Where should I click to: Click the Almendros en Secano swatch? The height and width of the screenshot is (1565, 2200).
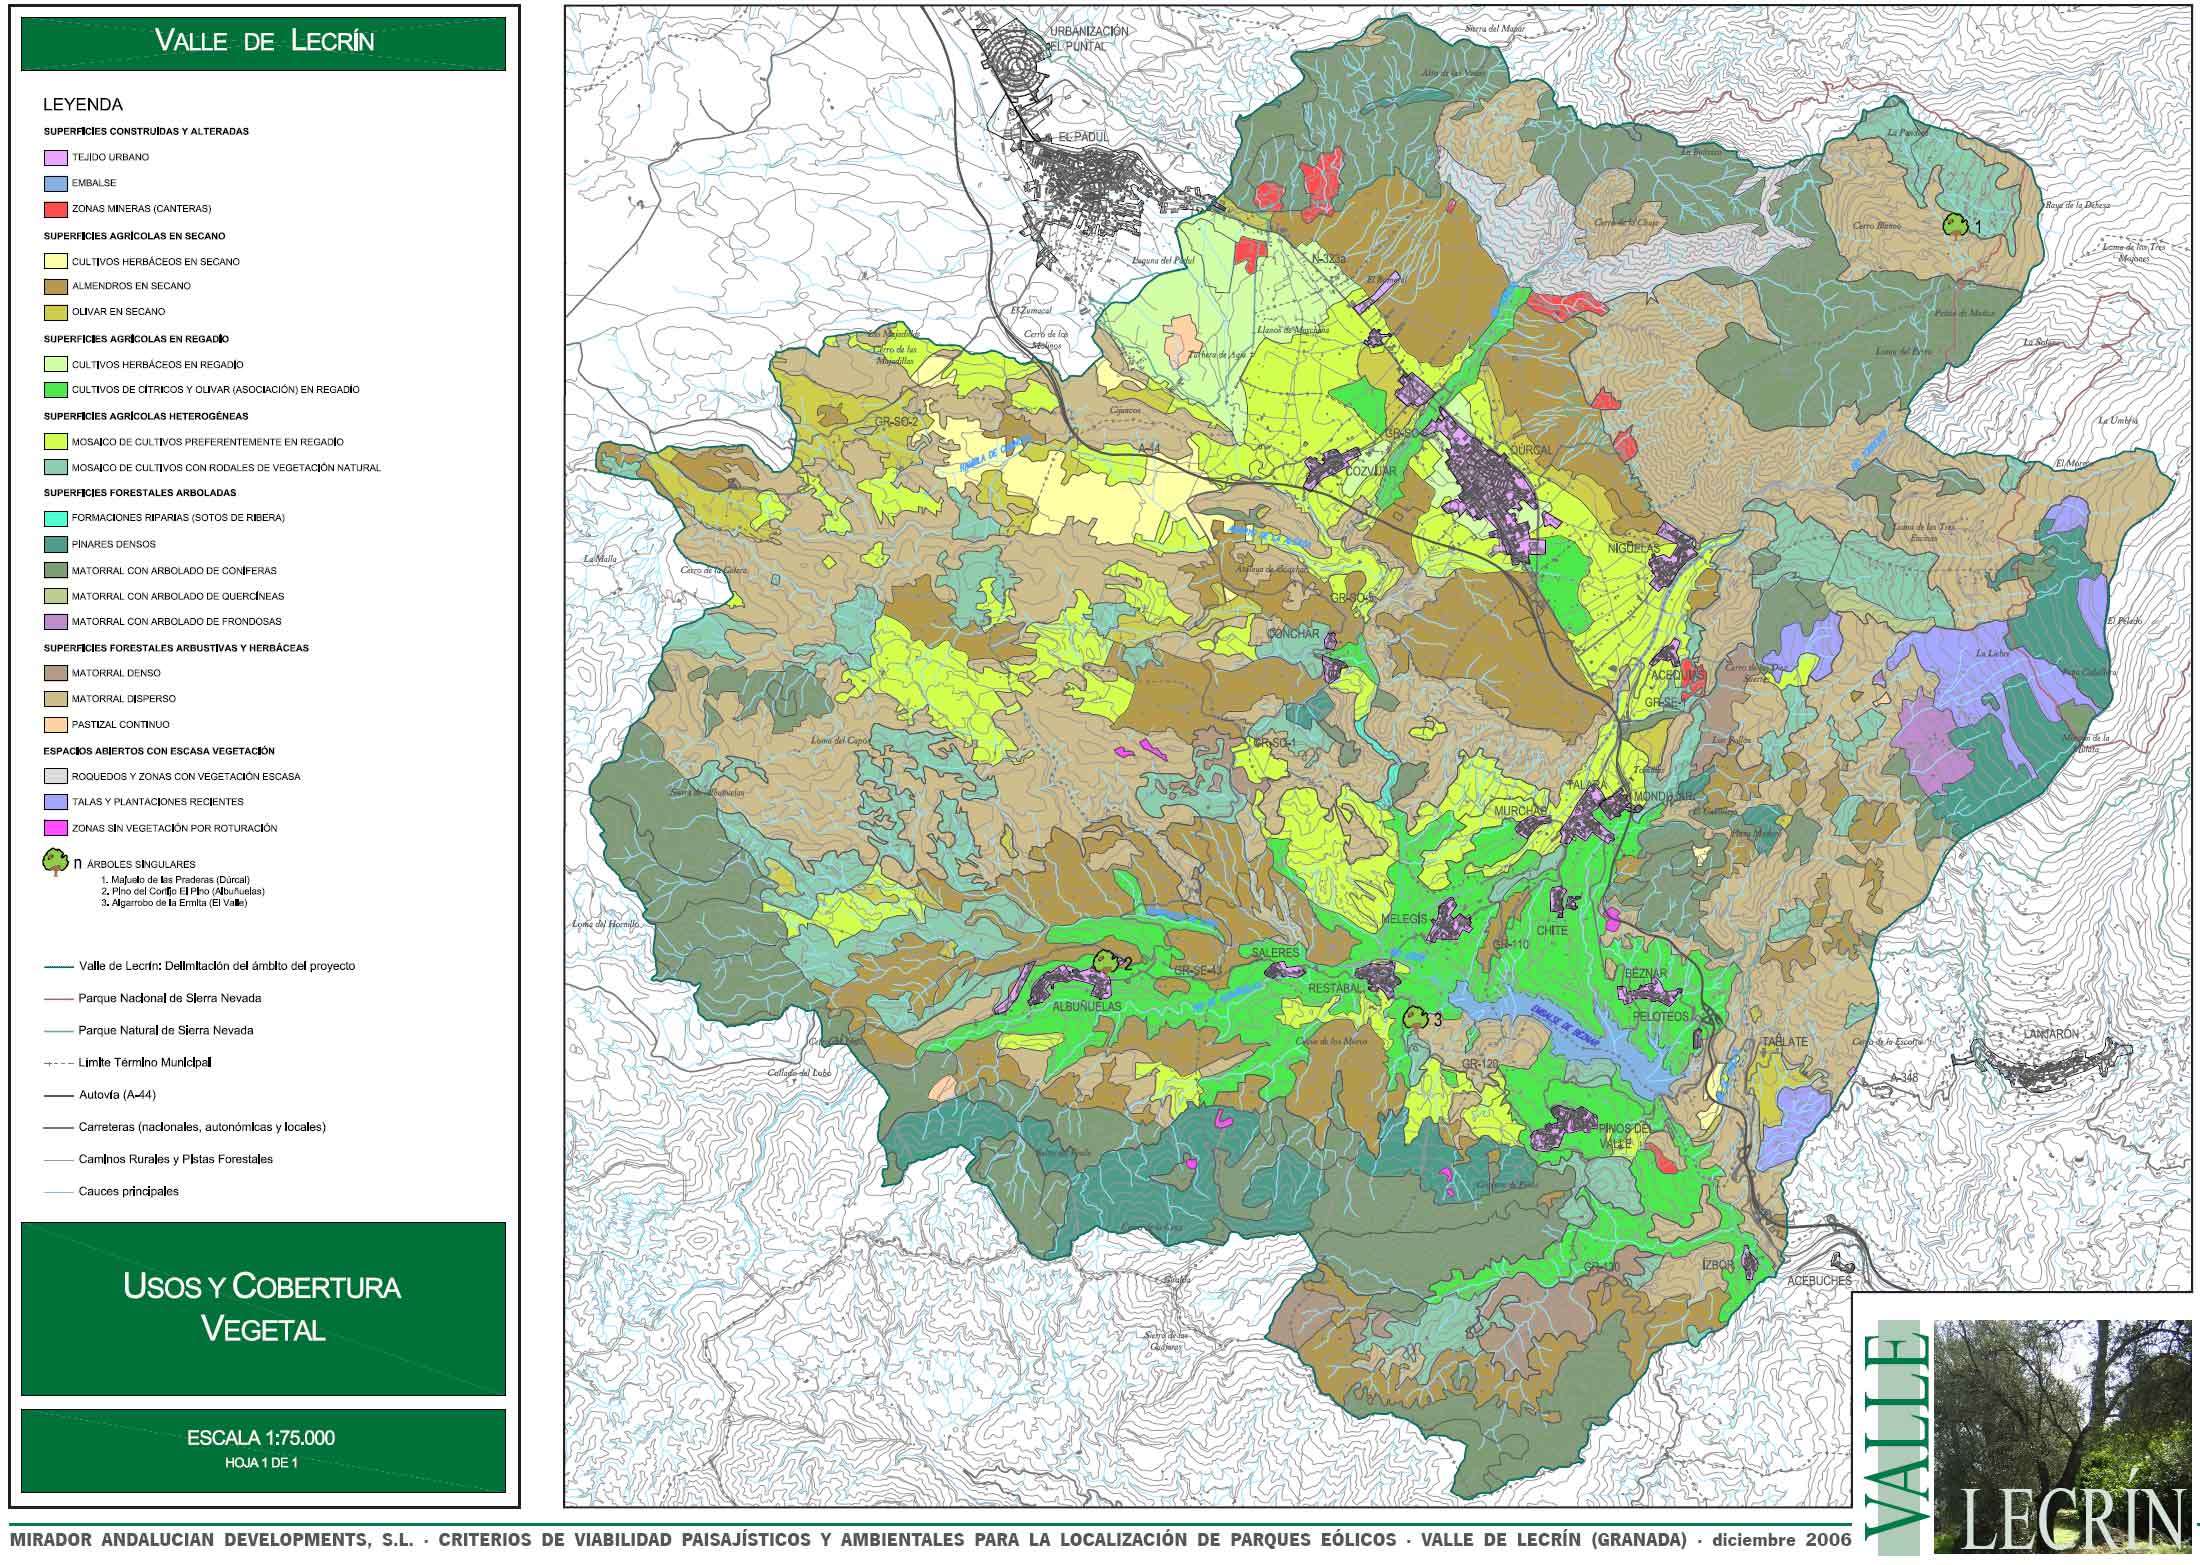pos(56,287)
